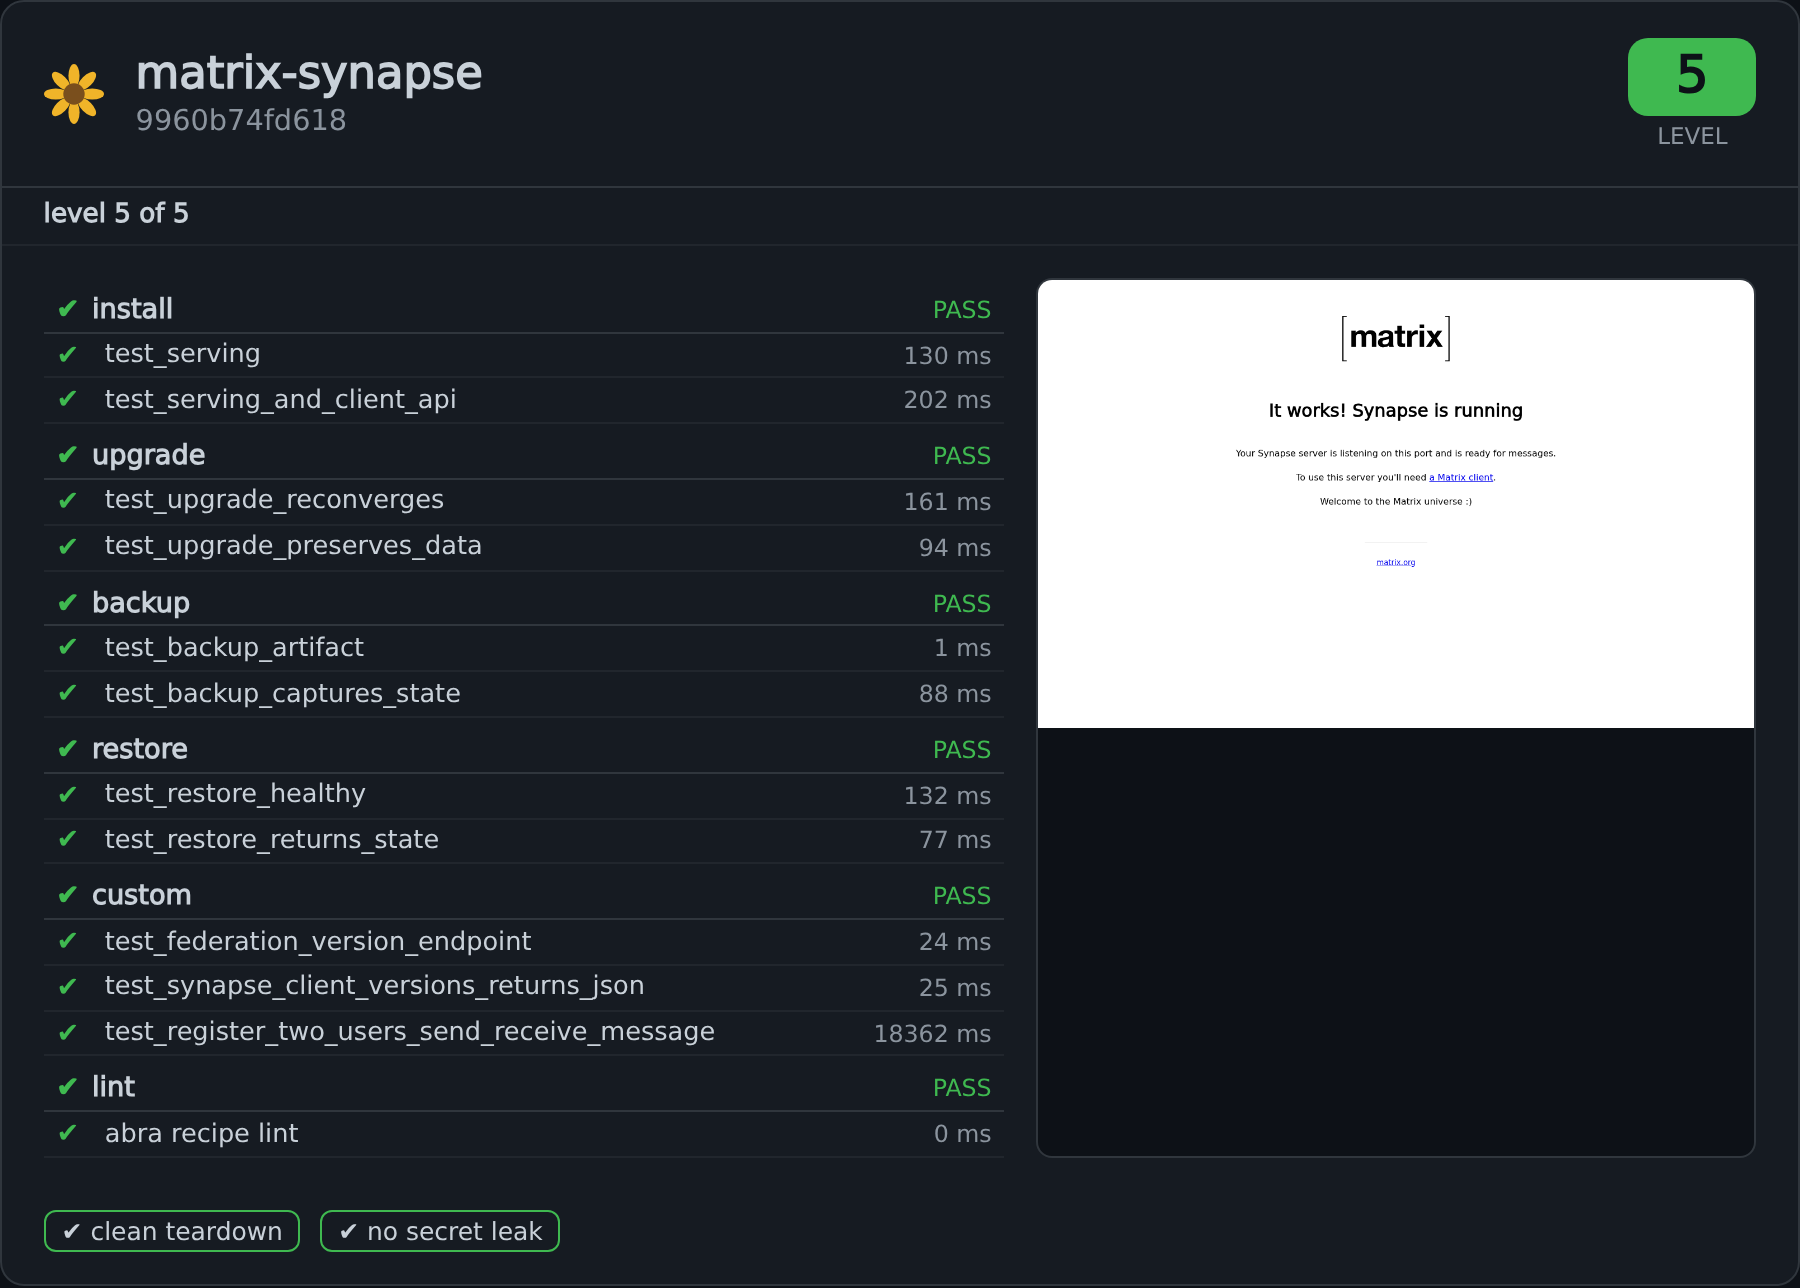Click the 130 ms duration value
The height and width of the screenshot is (1288, 1800).
947,356
